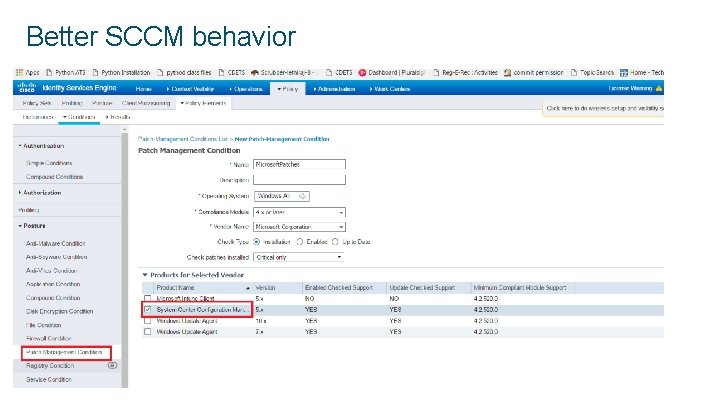Open the Dashboard Pluralsight bookmark

pyautogui.click(x=392, y=73)
